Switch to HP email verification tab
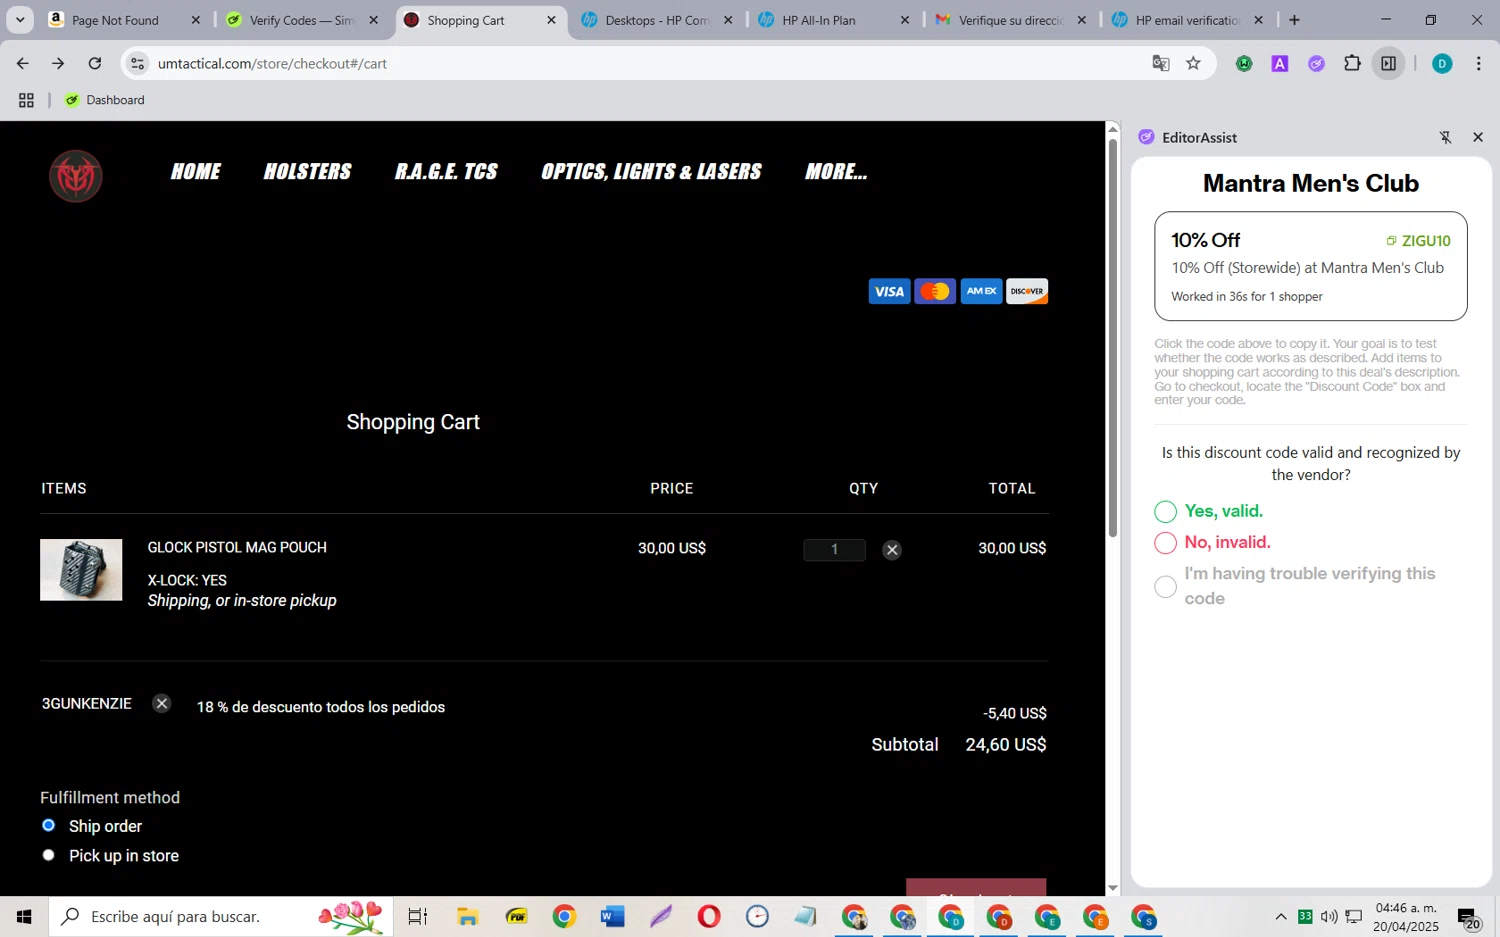 [1188, 20]
